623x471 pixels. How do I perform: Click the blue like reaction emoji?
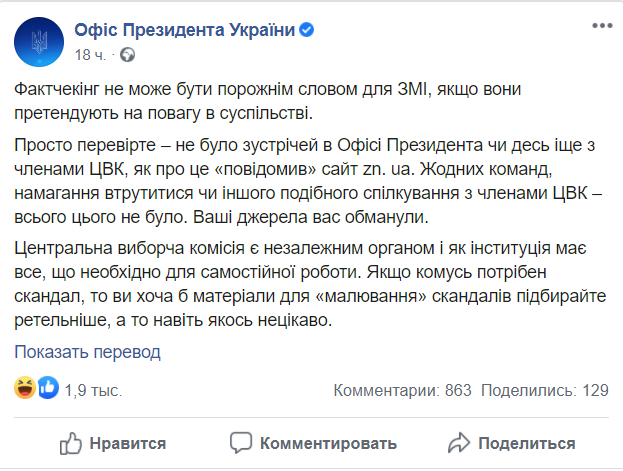click(46, 390)
